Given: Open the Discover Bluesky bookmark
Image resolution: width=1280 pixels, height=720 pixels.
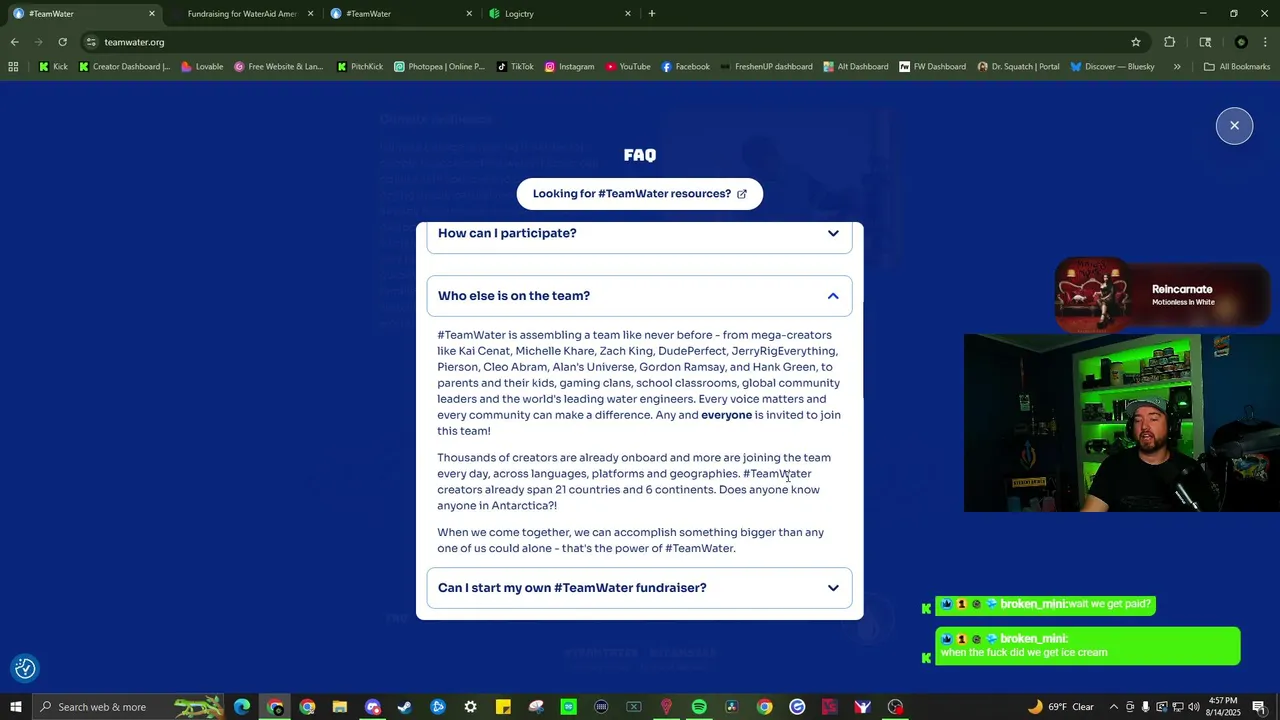Looking at the screenshot, I should tap(1112, 67).
